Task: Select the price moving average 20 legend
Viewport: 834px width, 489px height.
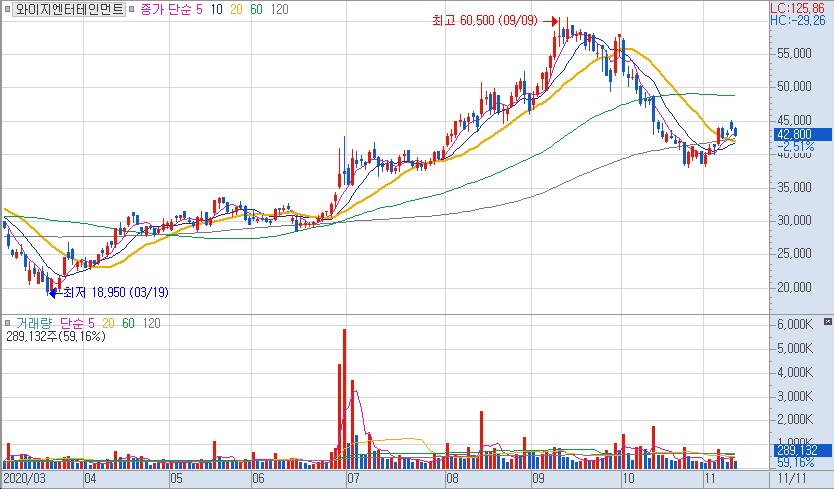Action: [236, 9]
